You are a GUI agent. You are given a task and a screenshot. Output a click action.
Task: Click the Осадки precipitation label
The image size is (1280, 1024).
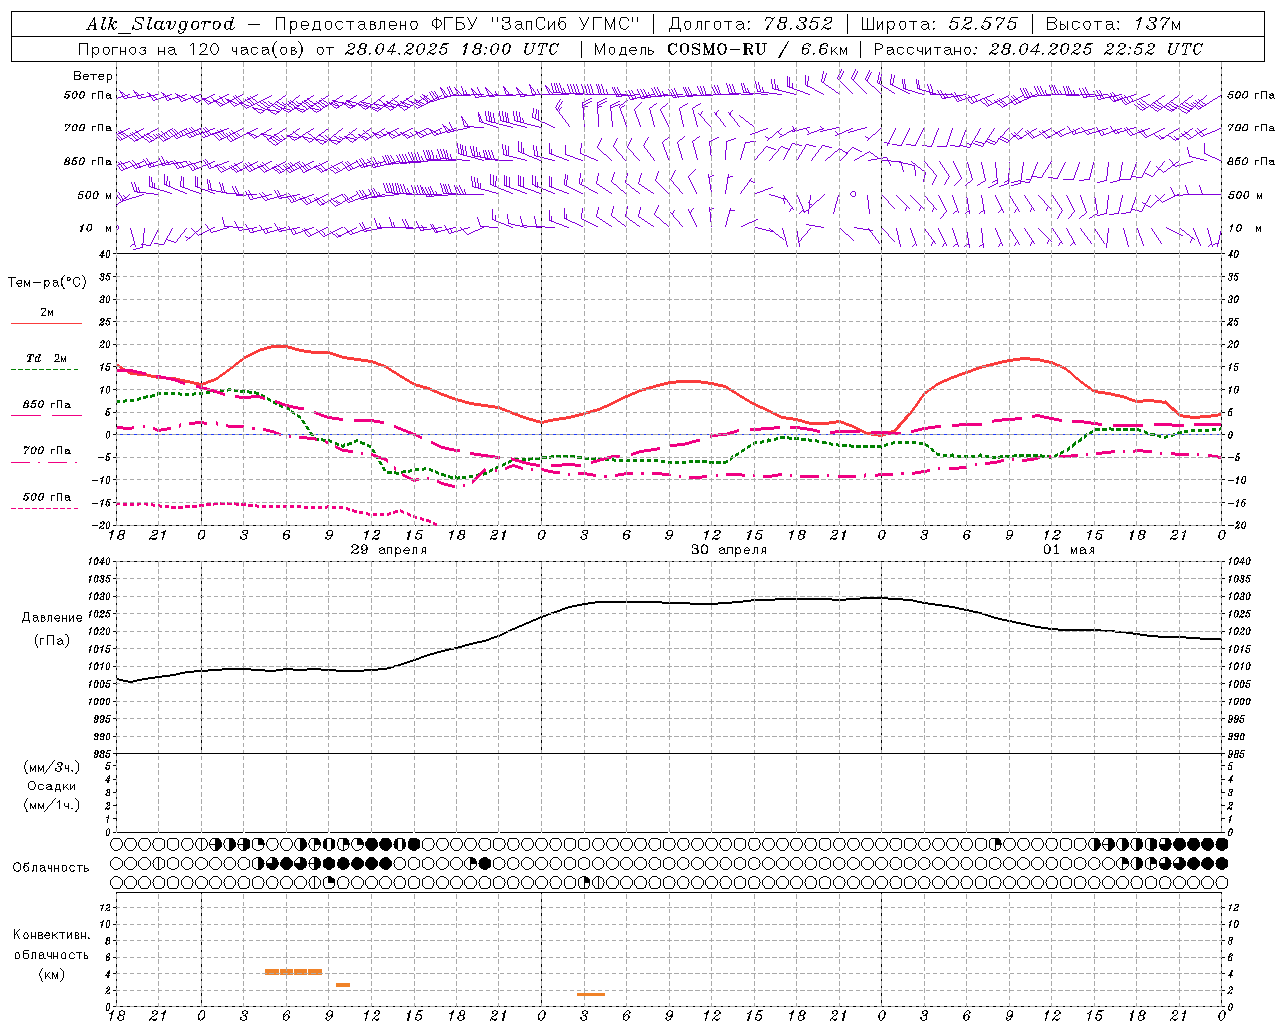coord(52,786)
